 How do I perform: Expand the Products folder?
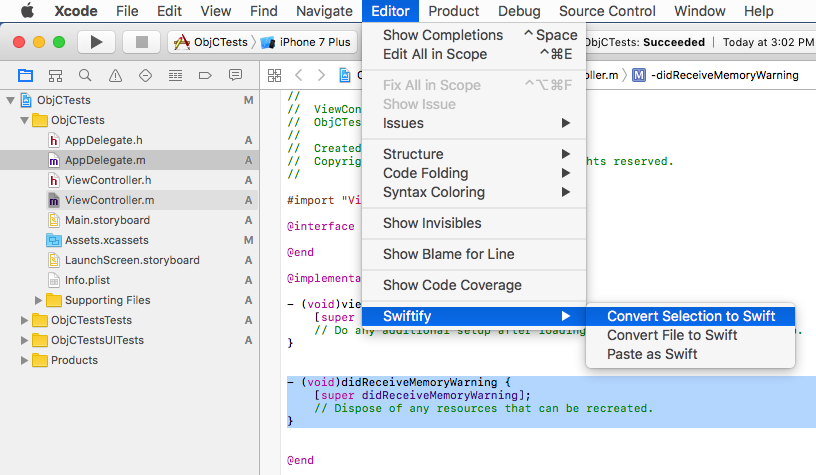tap(24, 361)
